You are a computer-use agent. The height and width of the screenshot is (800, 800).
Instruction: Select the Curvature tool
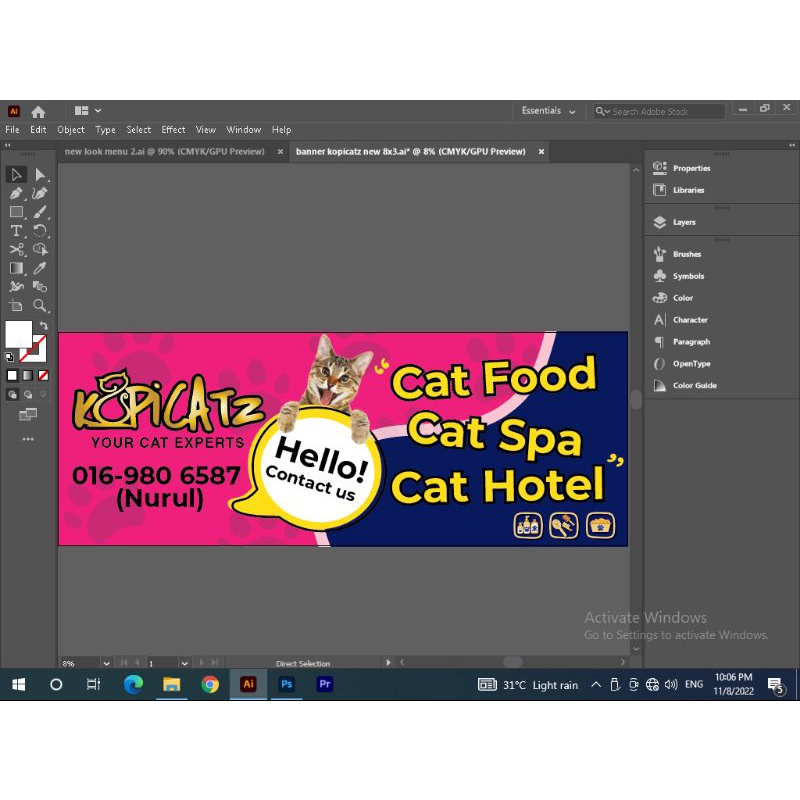40,193
